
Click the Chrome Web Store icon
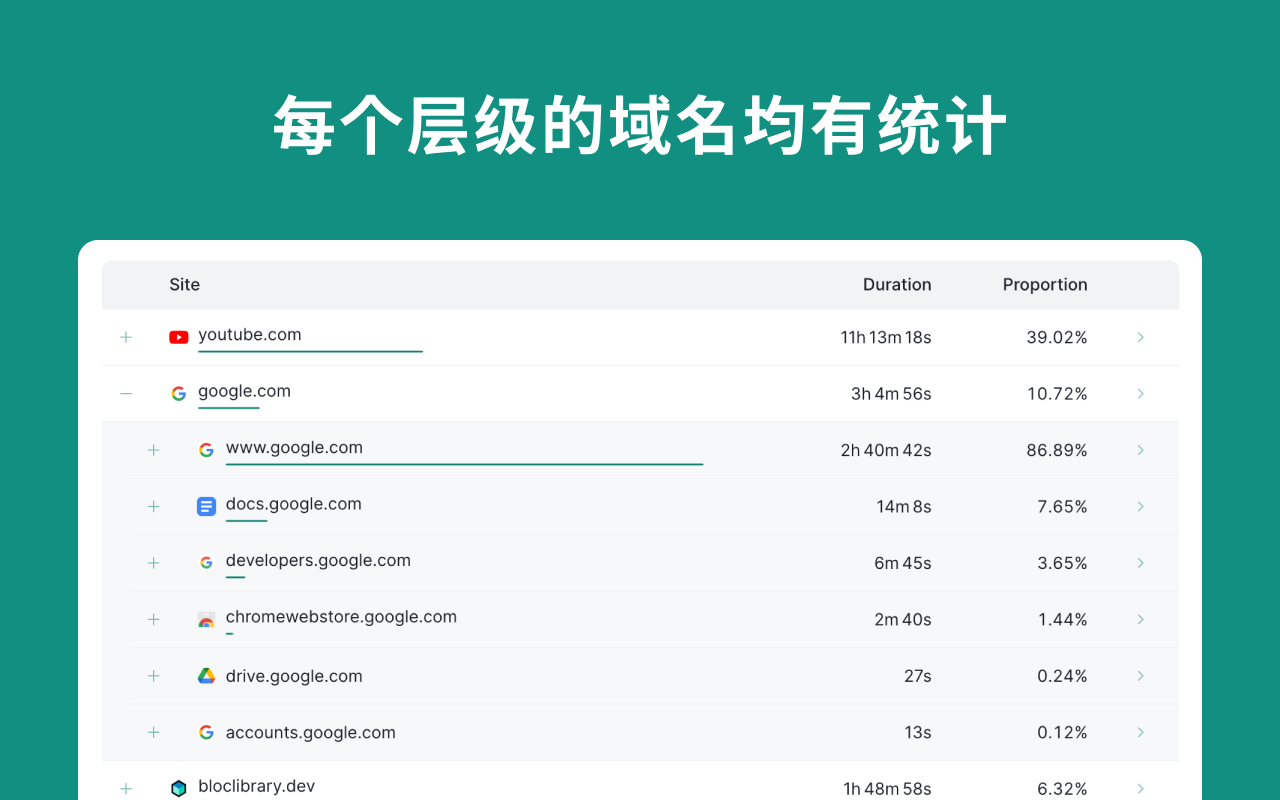(x=206, y=619)
